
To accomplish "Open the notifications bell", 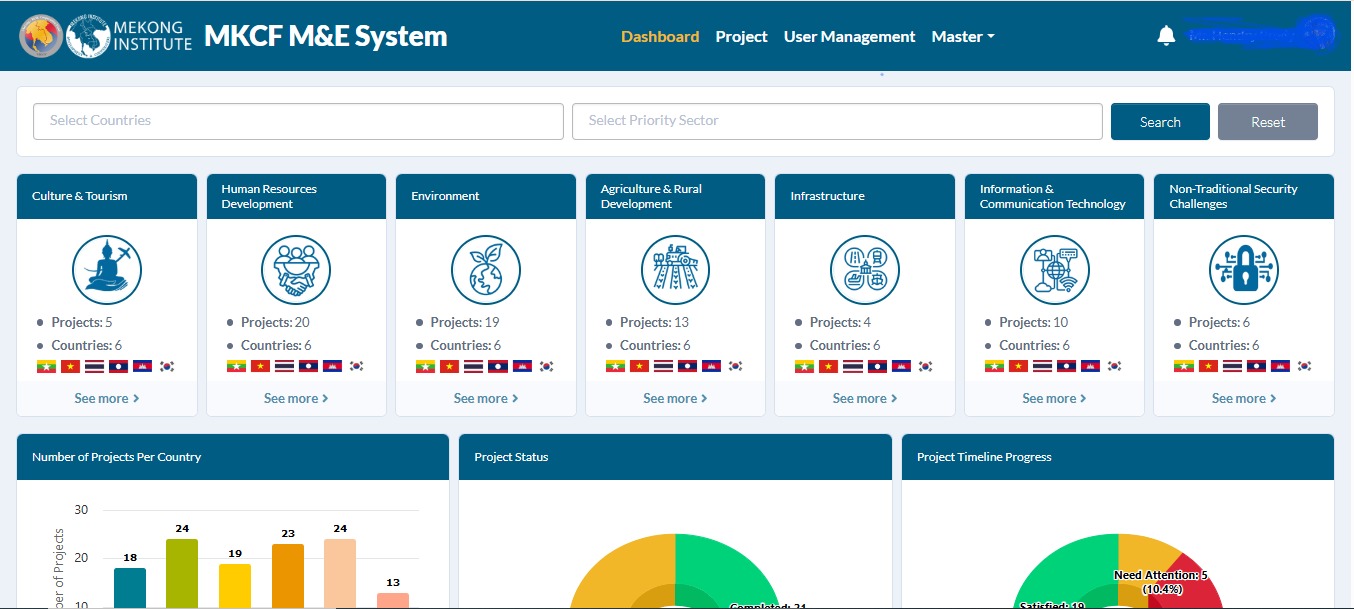I will [x=1165, y=36].
